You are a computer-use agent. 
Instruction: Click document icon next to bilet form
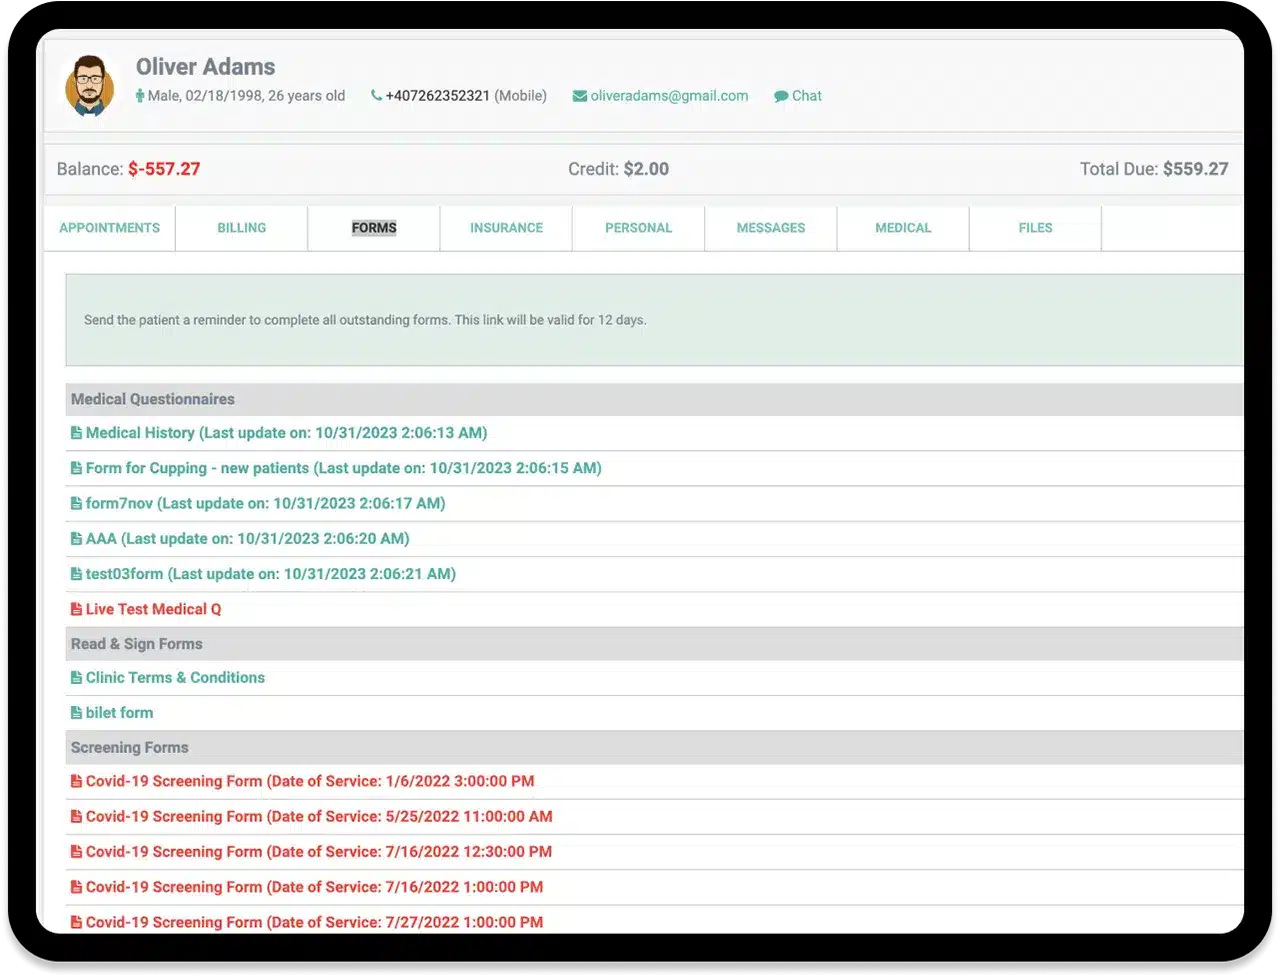click(x=76, y=713)
